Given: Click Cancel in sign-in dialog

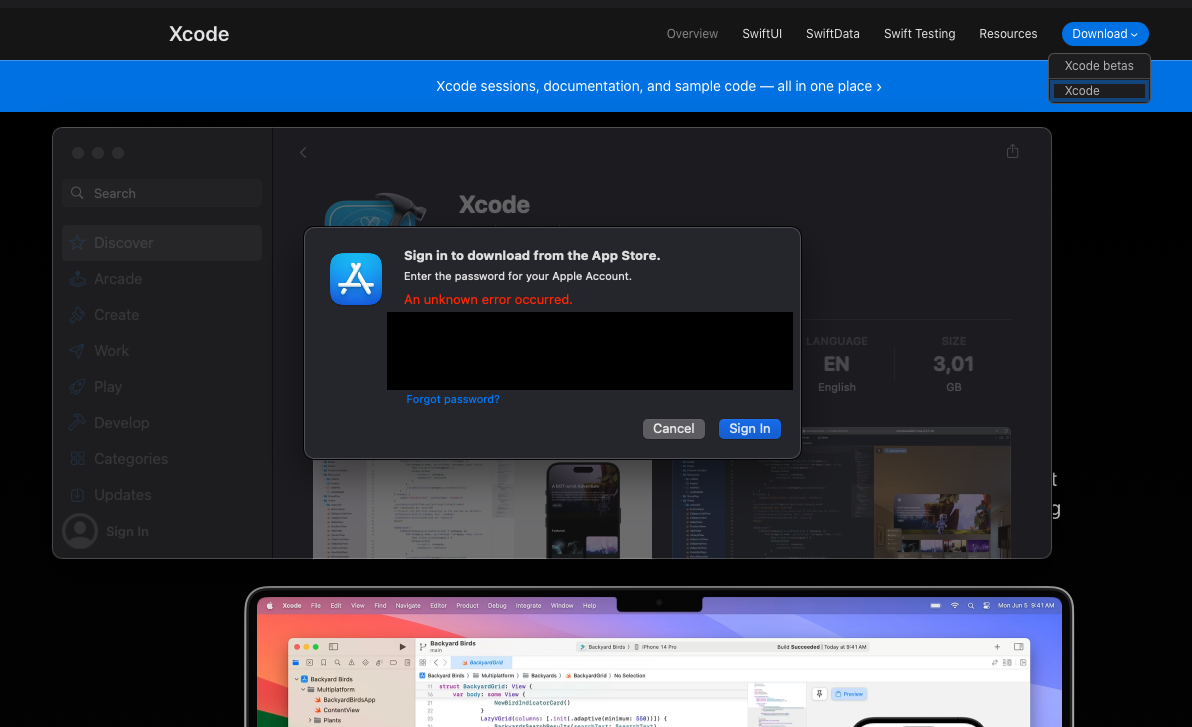Looking at the screenshot, I should pyautogui.click(x=674, y=429).
